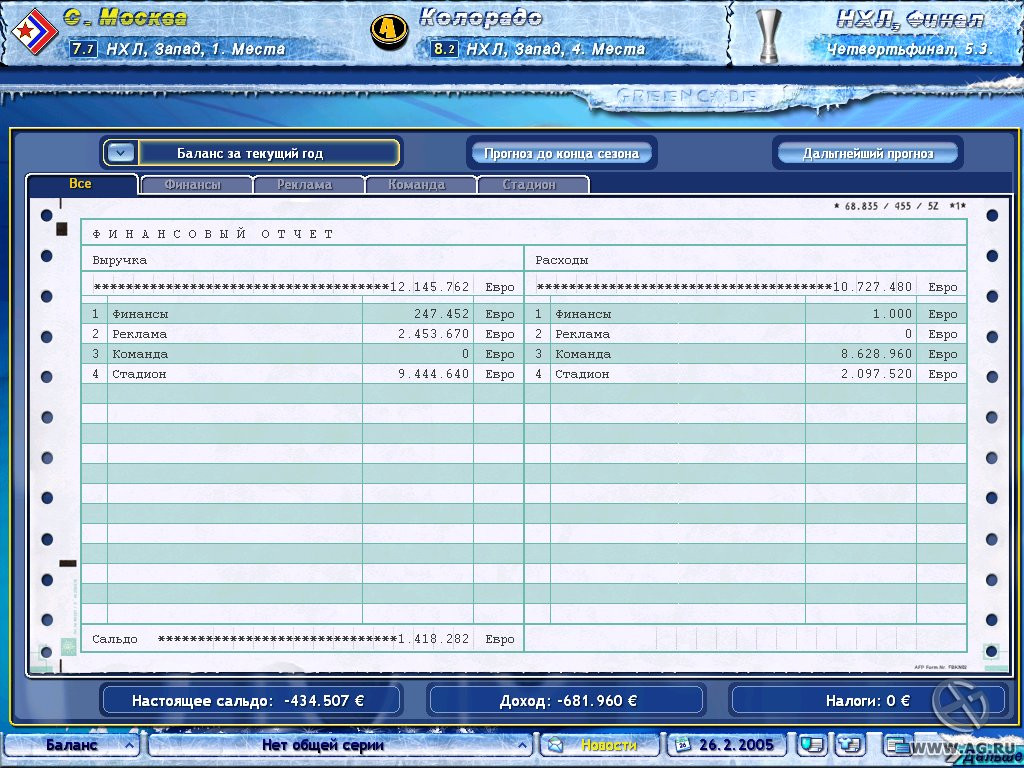Click 'Четвертьфинал, 5.3.' text

[x=909, y=48]
